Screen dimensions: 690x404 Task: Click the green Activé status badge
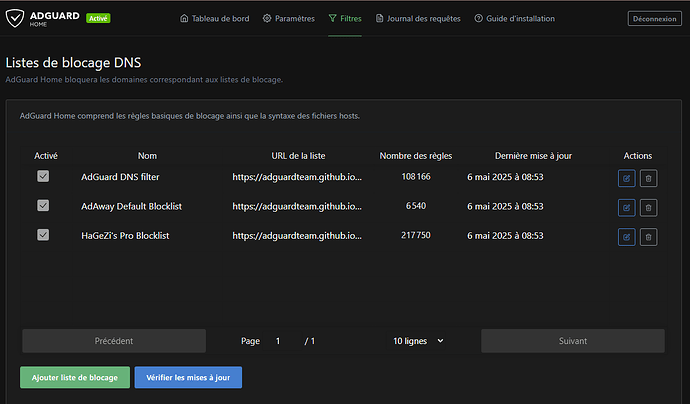[x=98, y=18]
